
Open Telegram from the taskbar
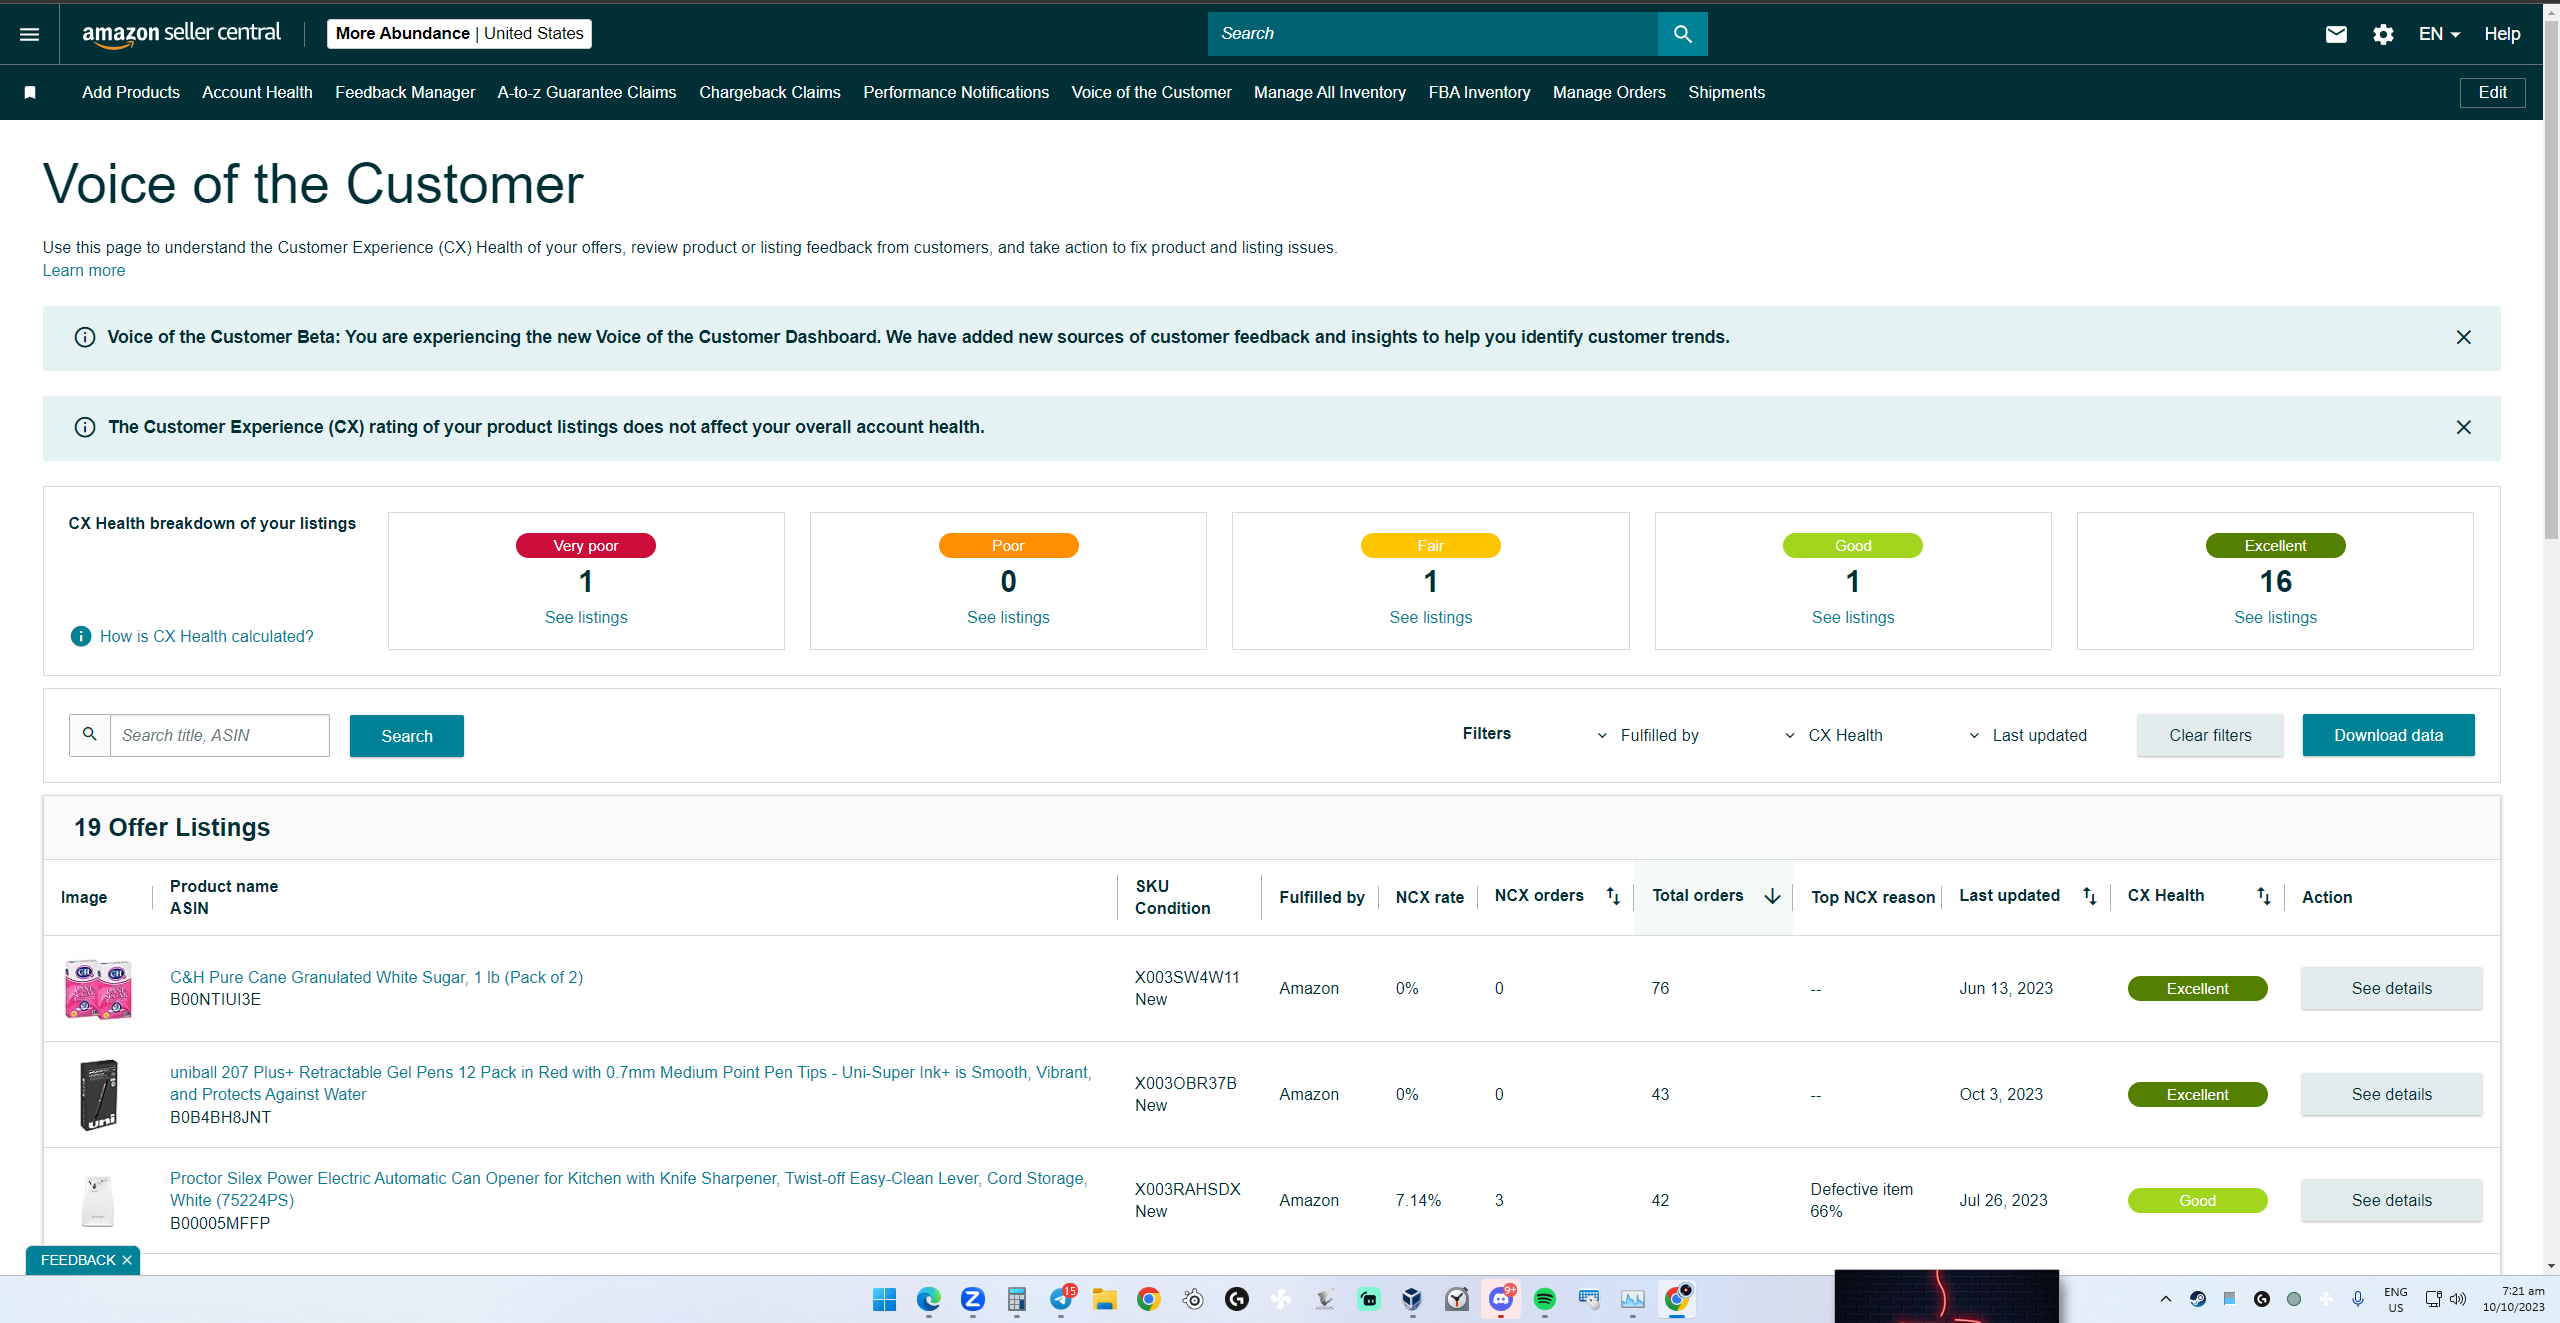tap(1061, 1299)
